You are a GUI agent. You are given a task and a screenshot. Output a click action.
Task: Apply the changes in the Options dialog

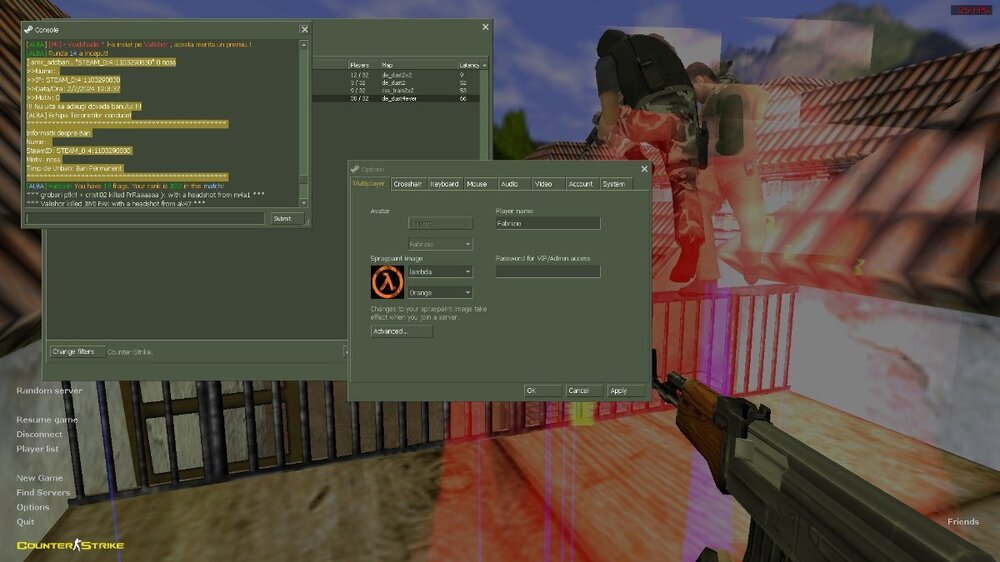pos(620,391)
